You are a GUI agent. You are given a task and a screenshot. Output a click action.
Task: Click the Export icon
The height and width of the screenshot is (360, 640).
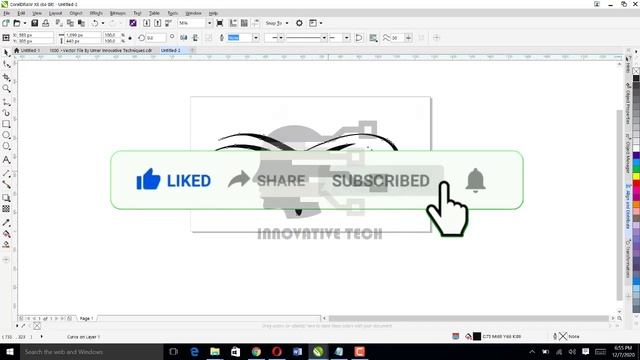pos(158,23)
